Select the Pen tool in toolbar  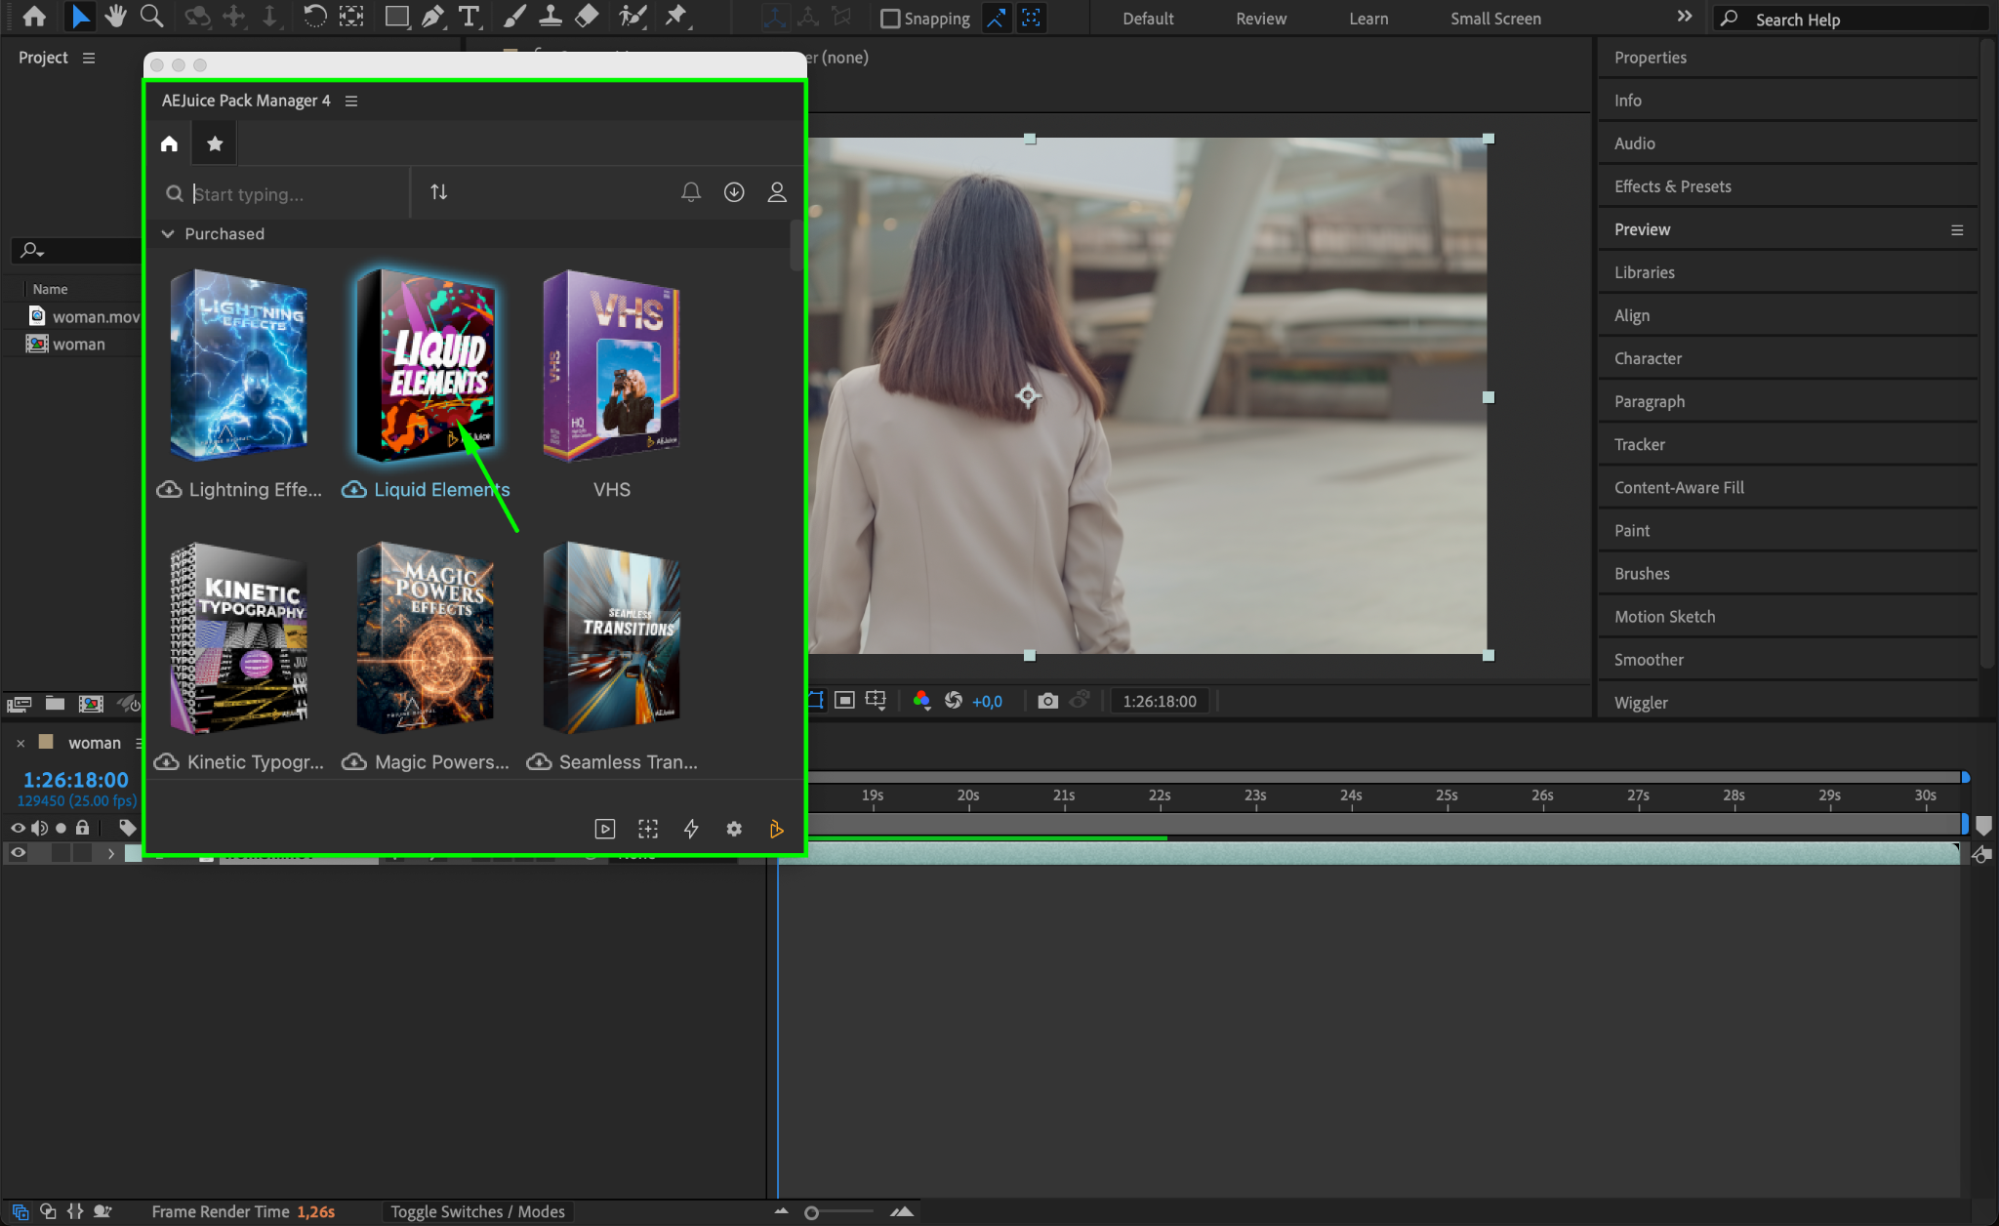point(433,16)
